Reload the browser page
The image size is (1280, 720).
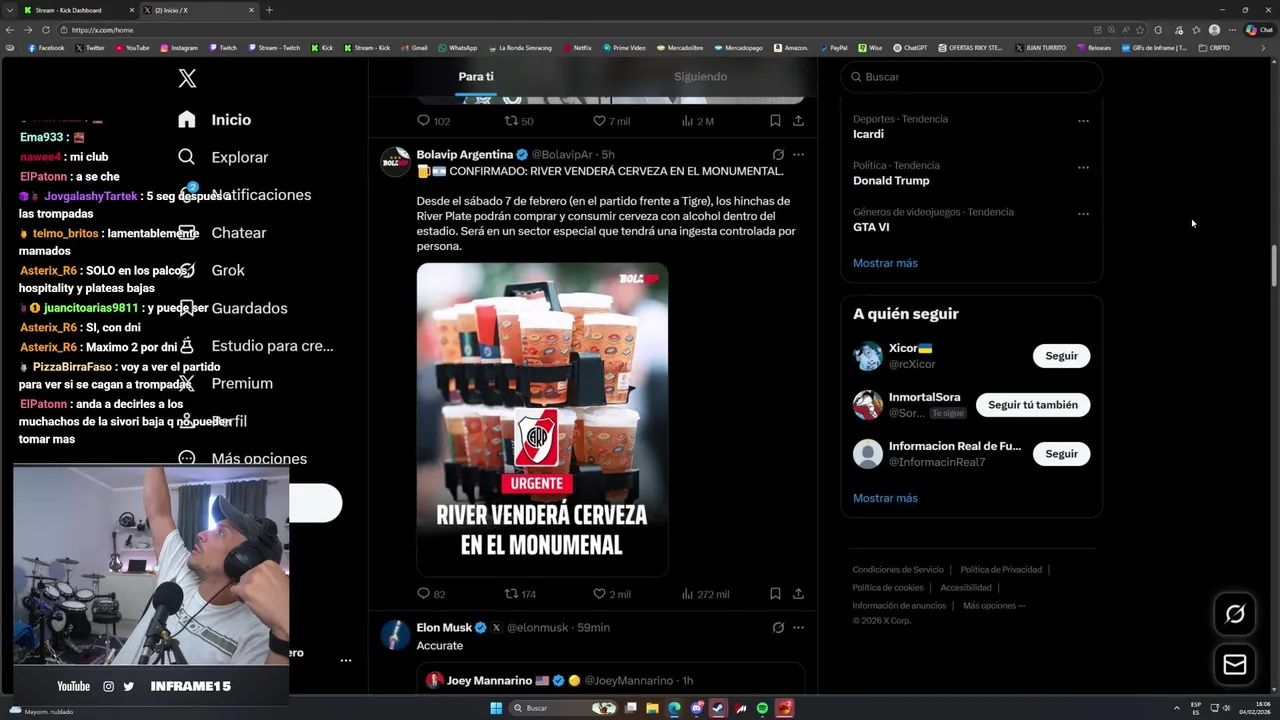tap(46, 30)
